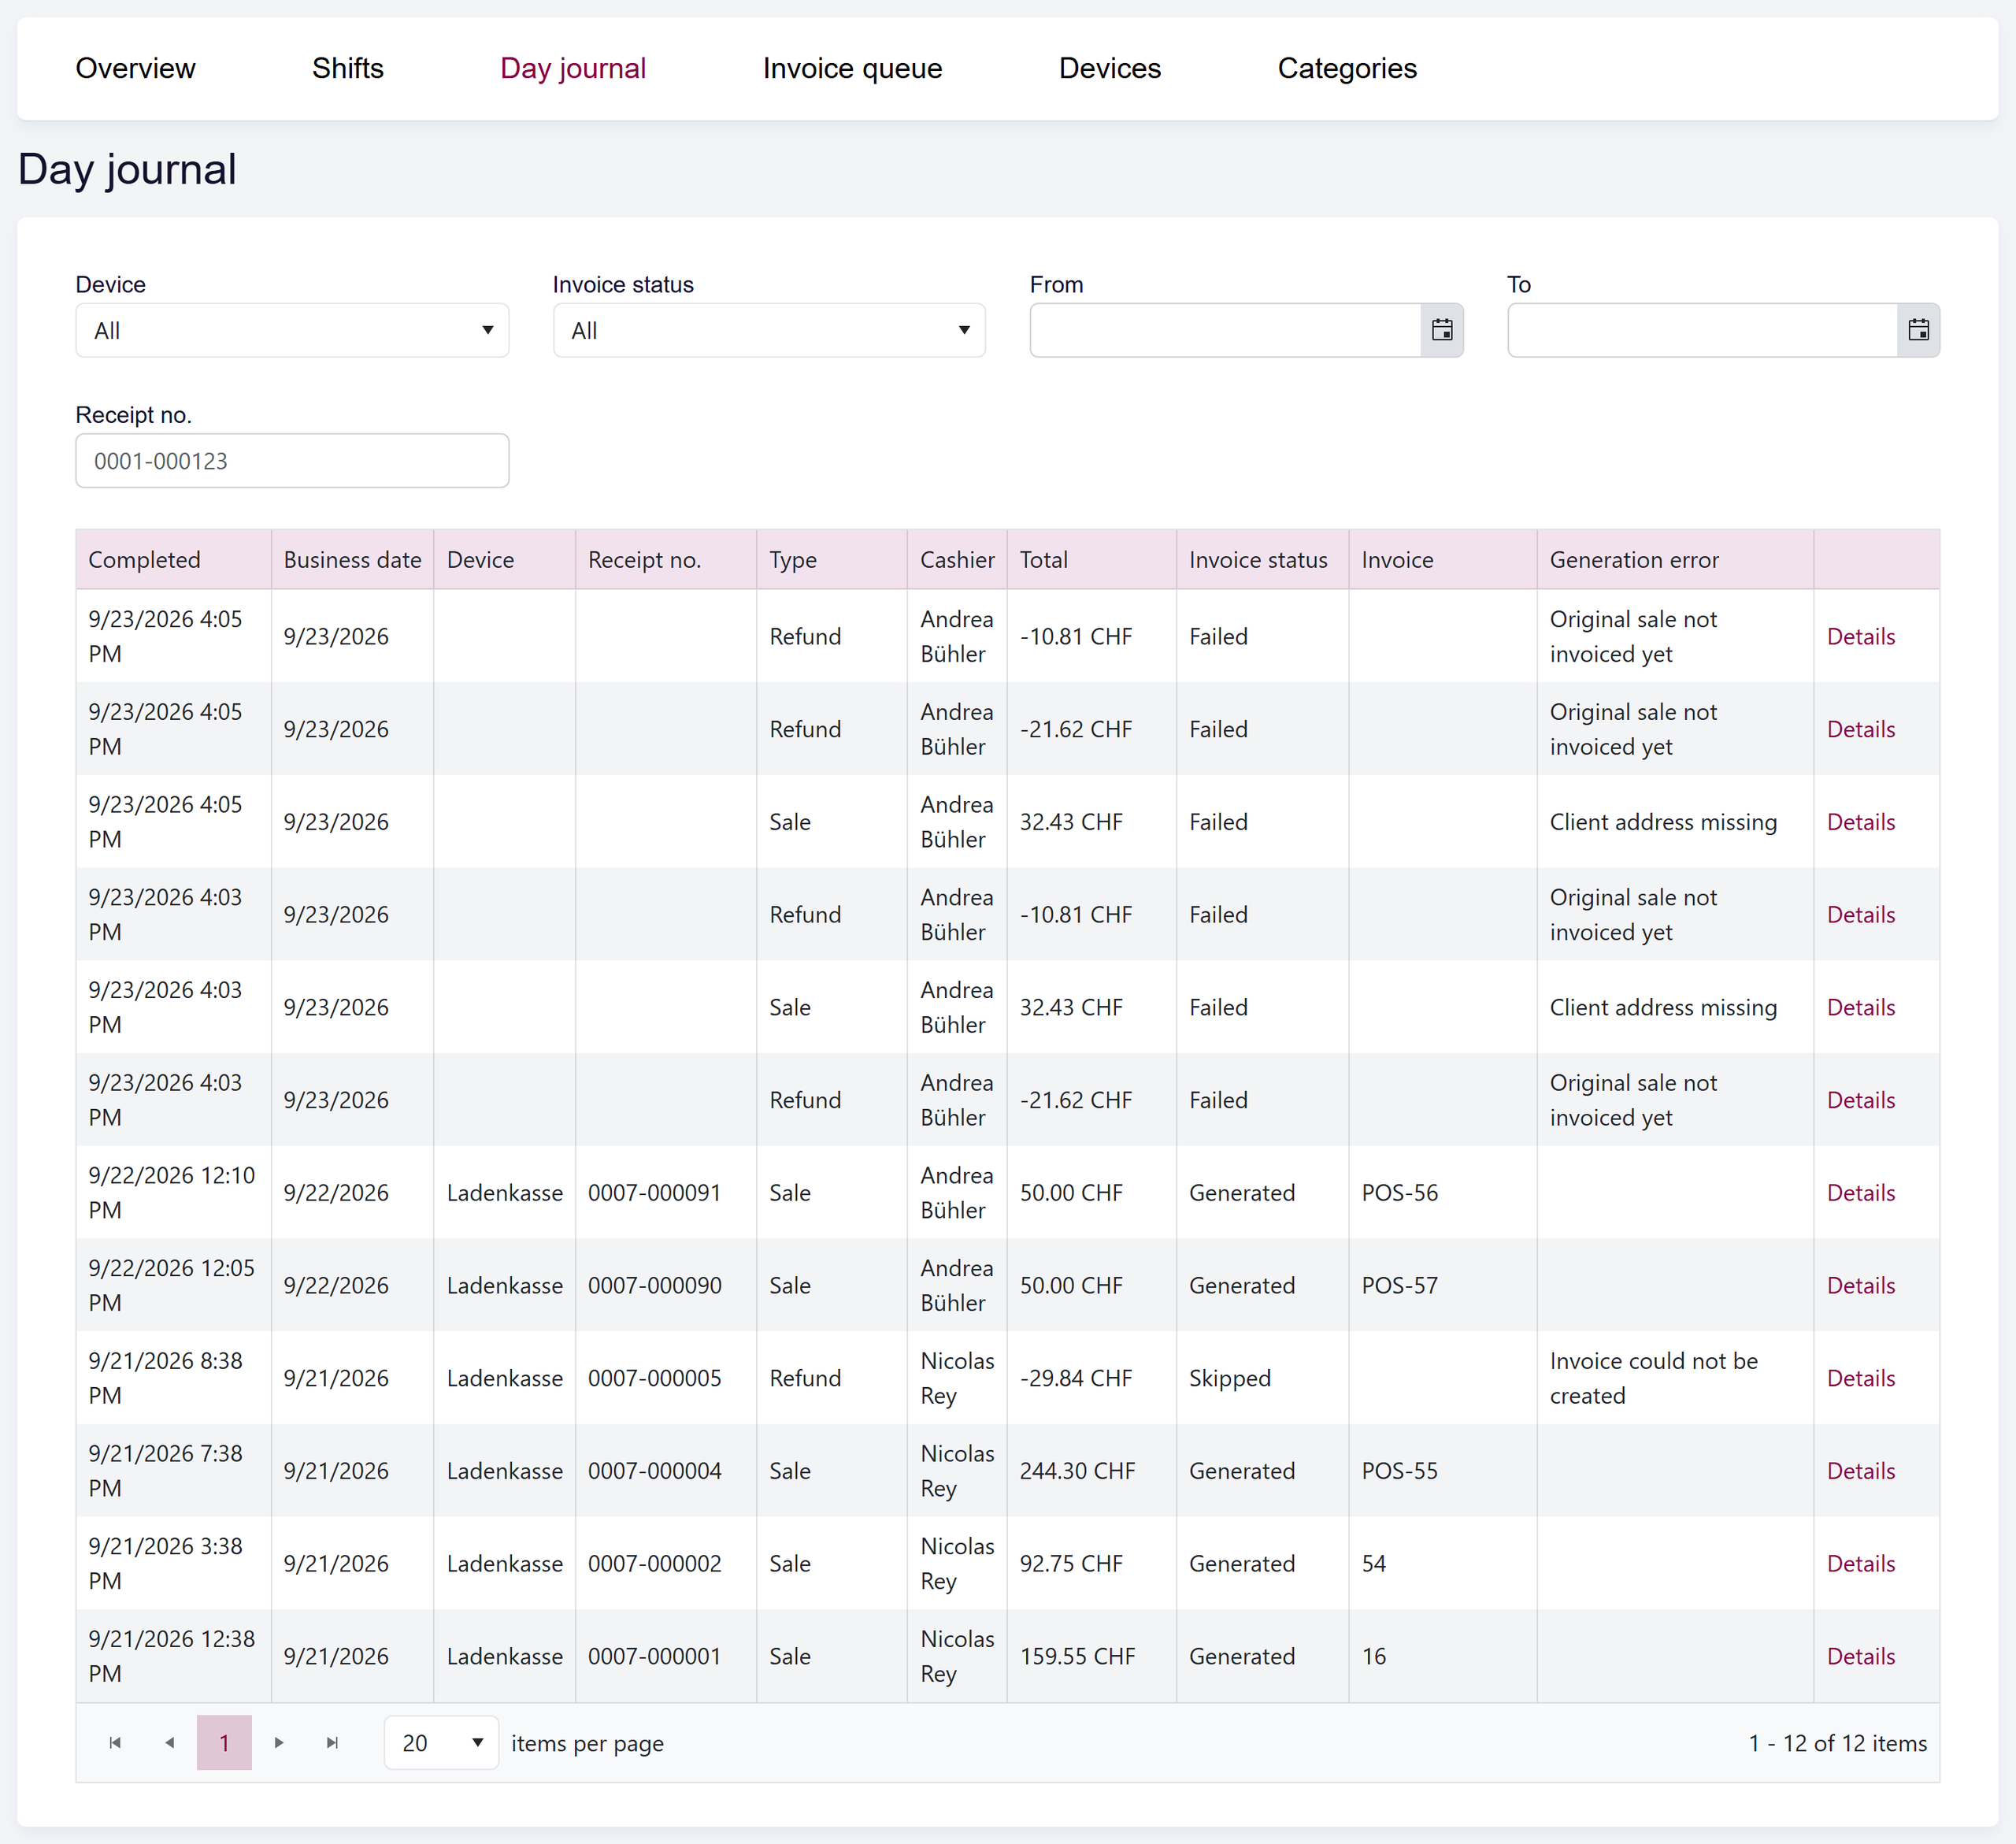The width and height of the screenshot is (2016, 1844).
Task: Open Details for skipped receipt 0007-000005
Action: click(x=1860, y=1378)
